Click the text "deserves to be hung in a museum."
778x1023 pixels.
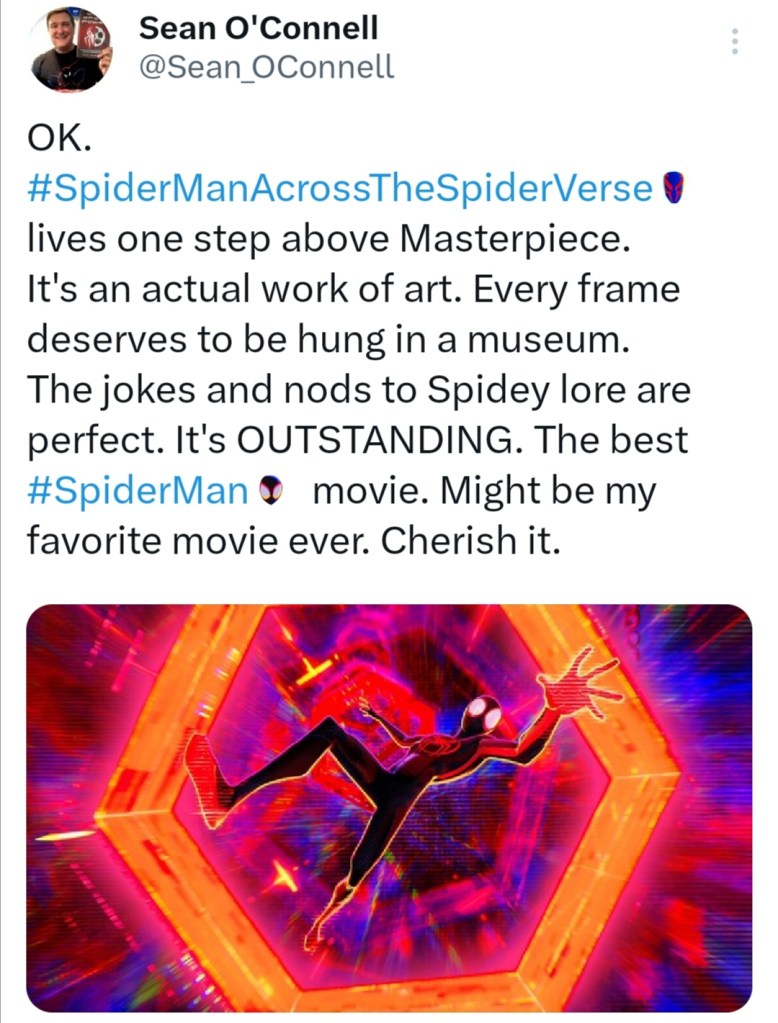coord(328,339)
